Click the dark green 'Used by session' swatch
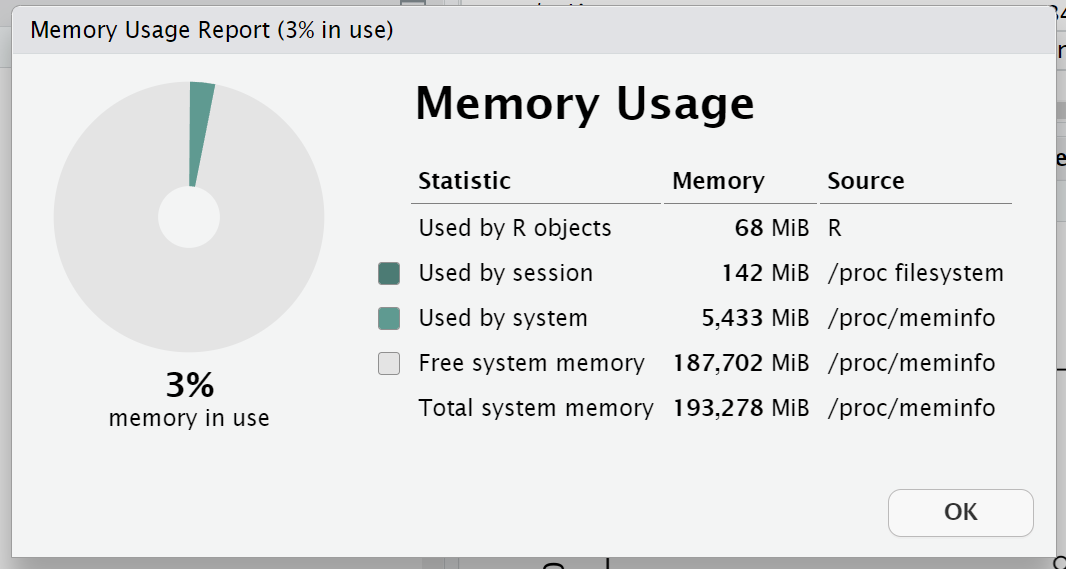Viewport: 1066px width, 569px height. click(x=389, y=273)
